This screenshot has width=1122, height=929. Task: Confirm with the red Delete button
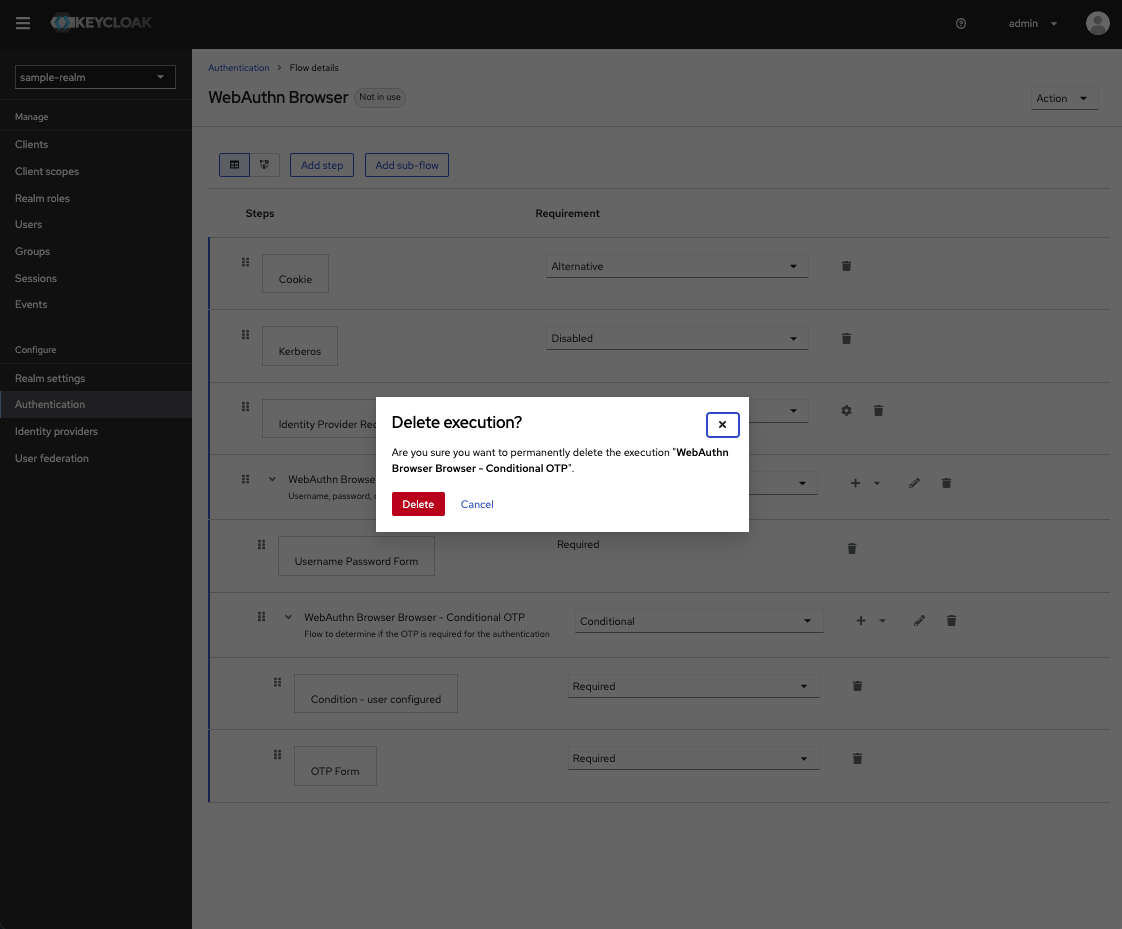tap(418, 504)
